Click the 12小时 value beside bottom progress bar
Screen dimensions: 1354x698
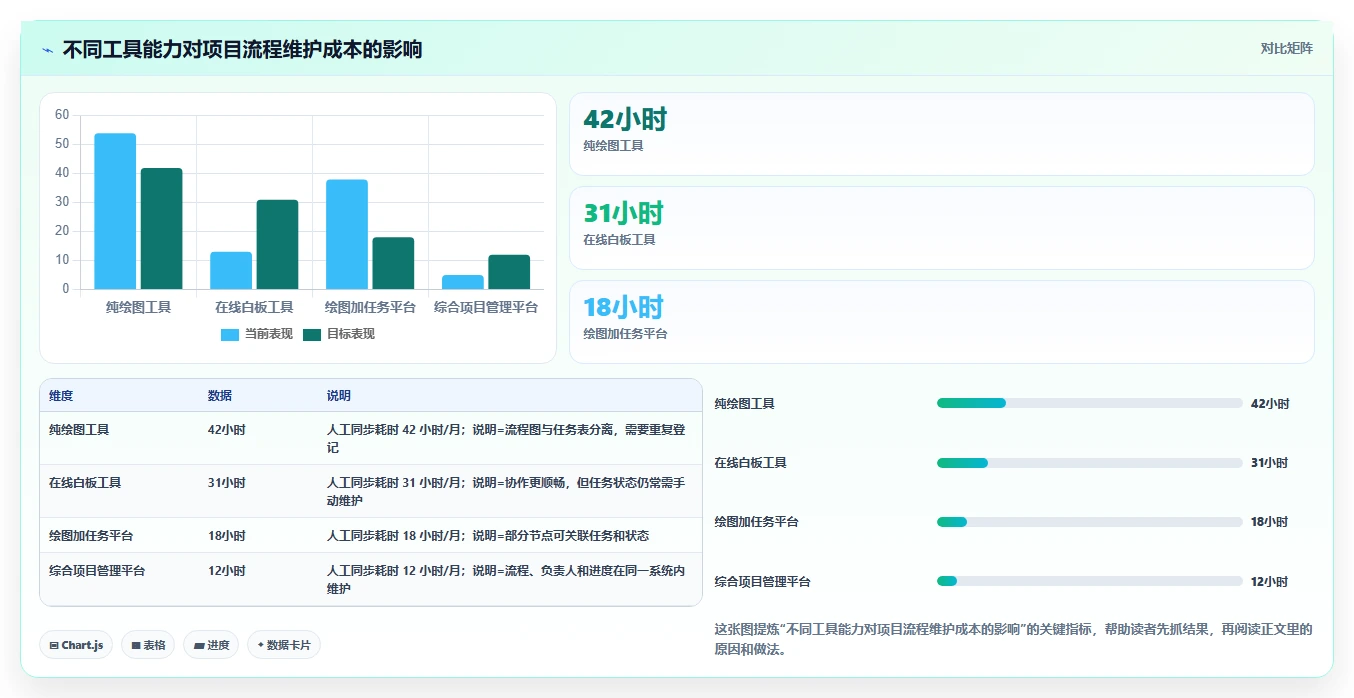tap(1269, 582)
